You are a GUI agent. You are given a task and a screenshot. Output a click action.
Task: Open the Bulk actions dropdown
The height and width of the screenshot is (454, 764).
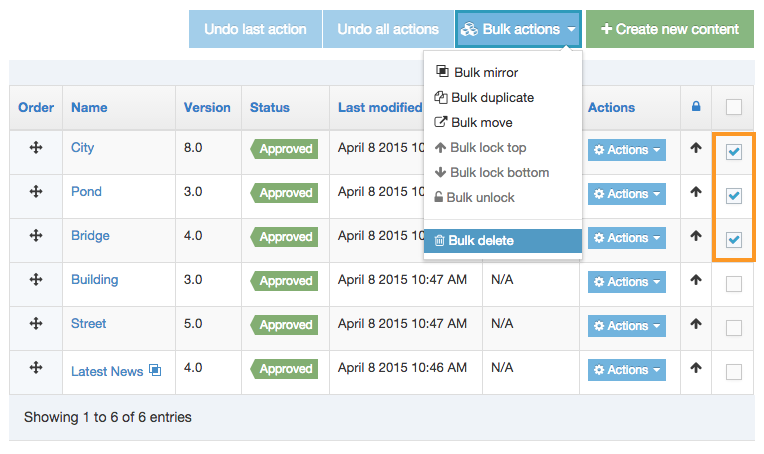point(518,30)
